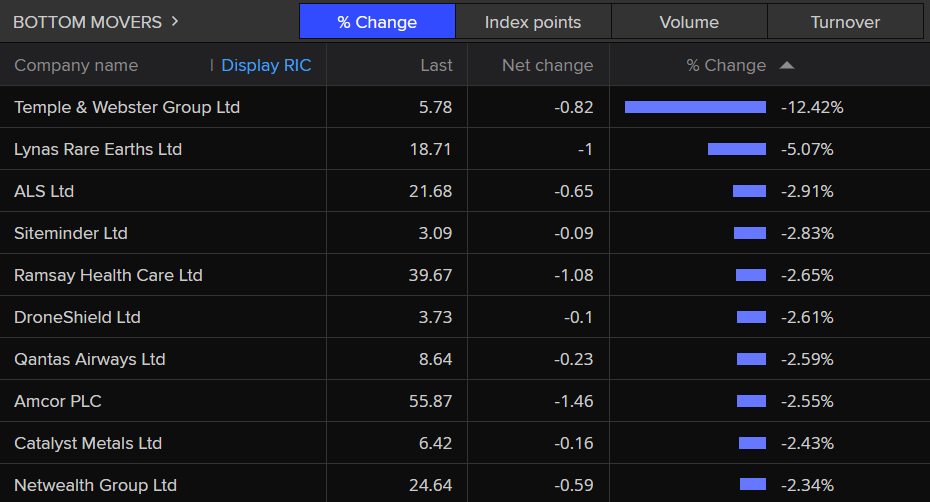Sort by the Net change column header
This screenshot has height=502, width=930.
tap(547, 66)
